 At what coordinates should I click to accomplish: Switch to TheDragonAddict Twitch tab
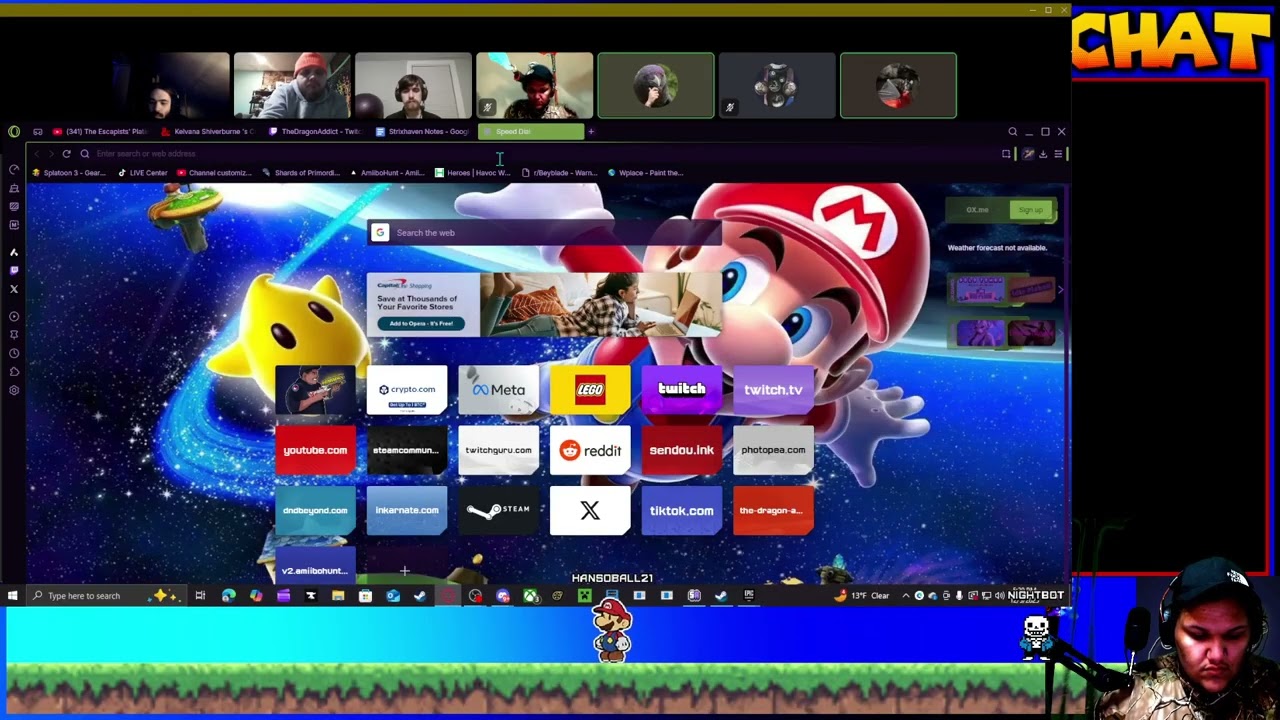click(x=315, y=131)
